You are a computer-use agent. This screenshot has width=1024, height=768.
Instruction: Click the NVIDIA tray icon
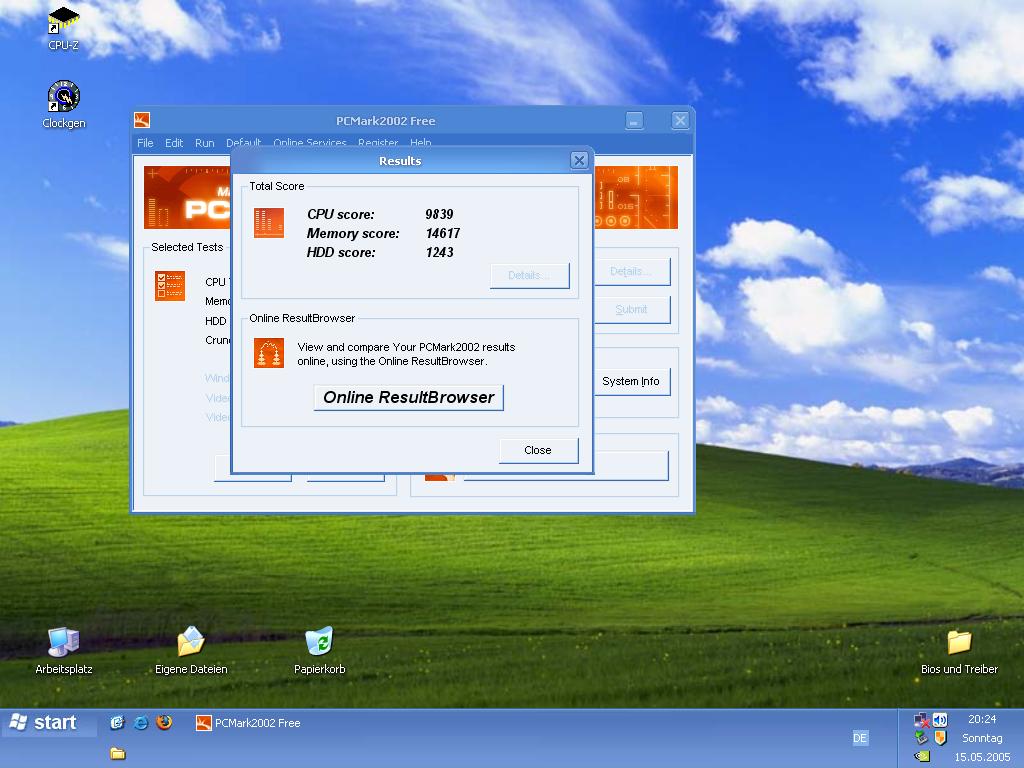click(x=921, y=756)
